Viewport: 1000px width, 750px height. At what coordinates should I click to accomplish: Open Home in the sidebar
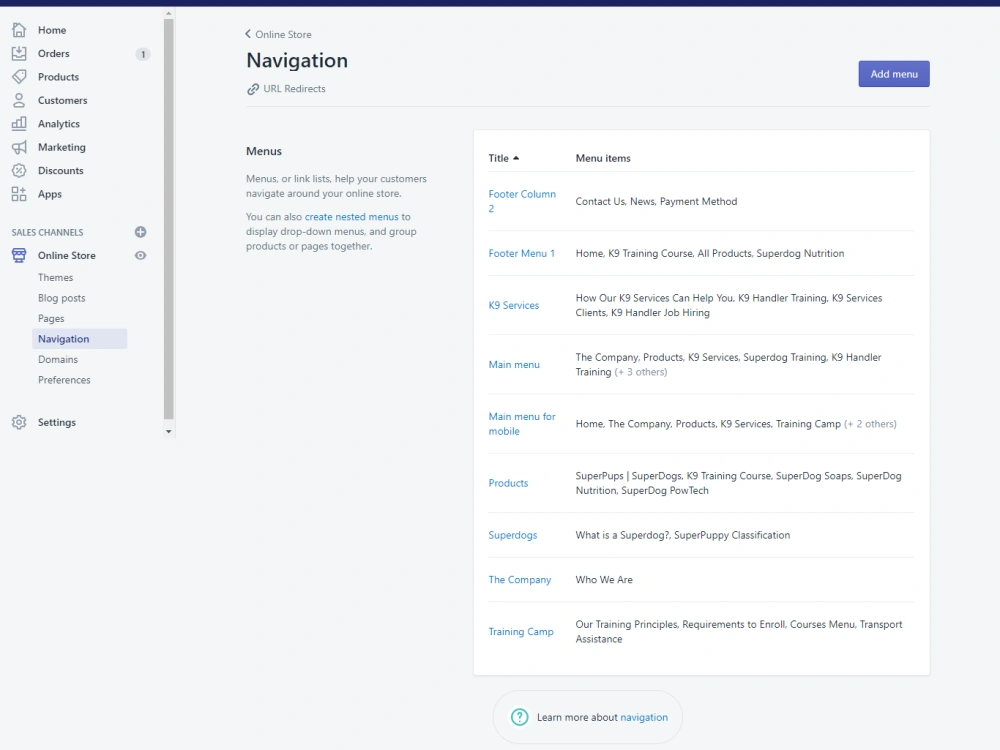click(x=52, y=30)
